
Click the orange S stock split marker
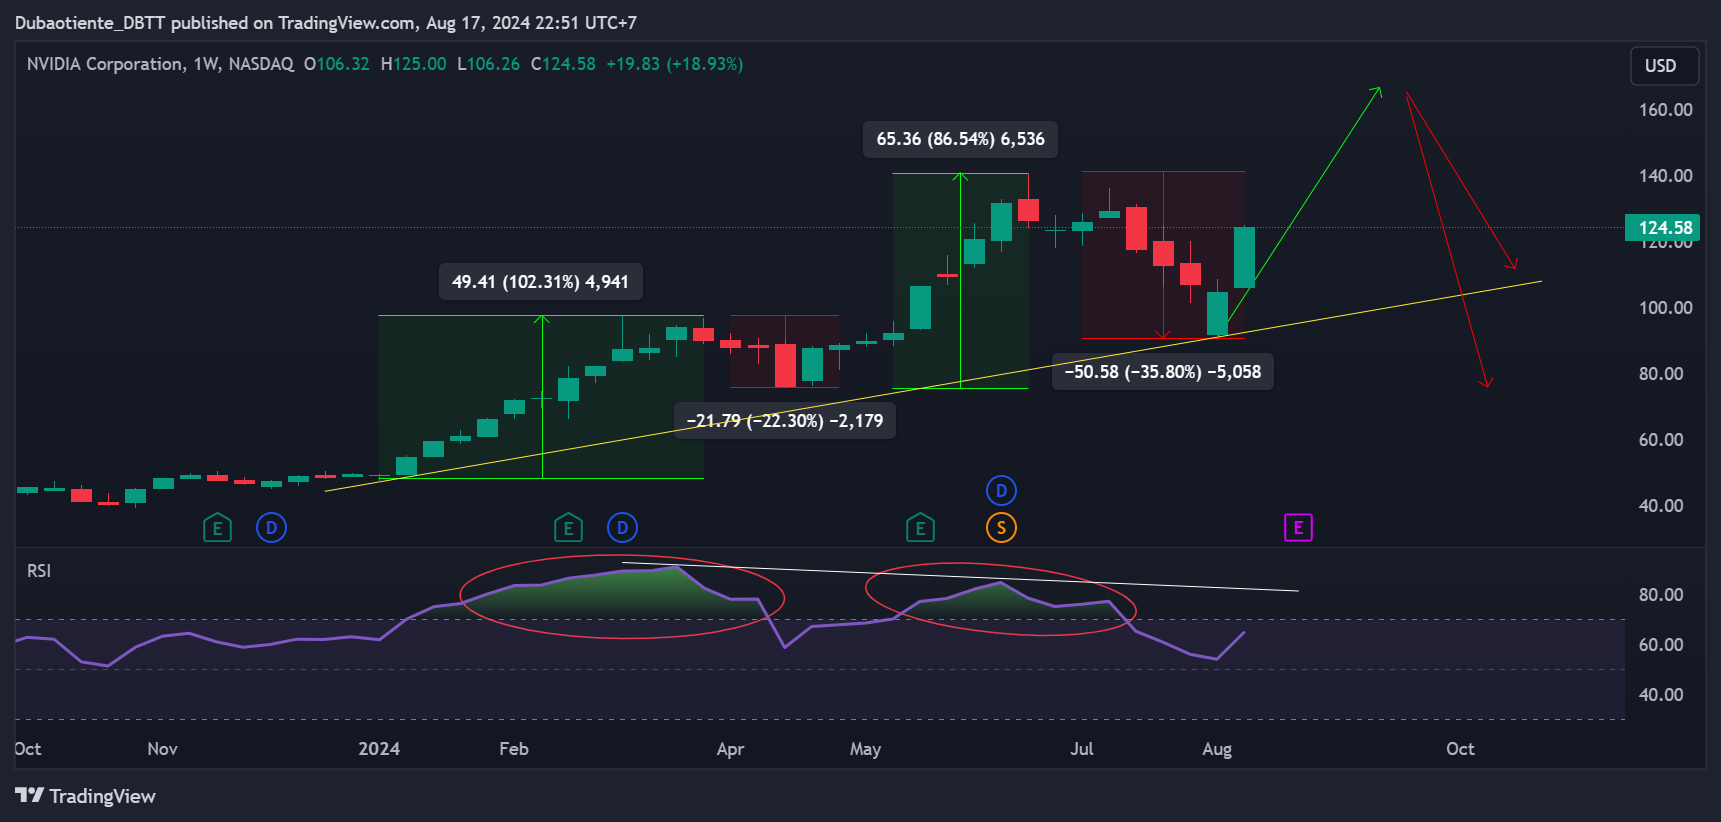pos(1001,528)
